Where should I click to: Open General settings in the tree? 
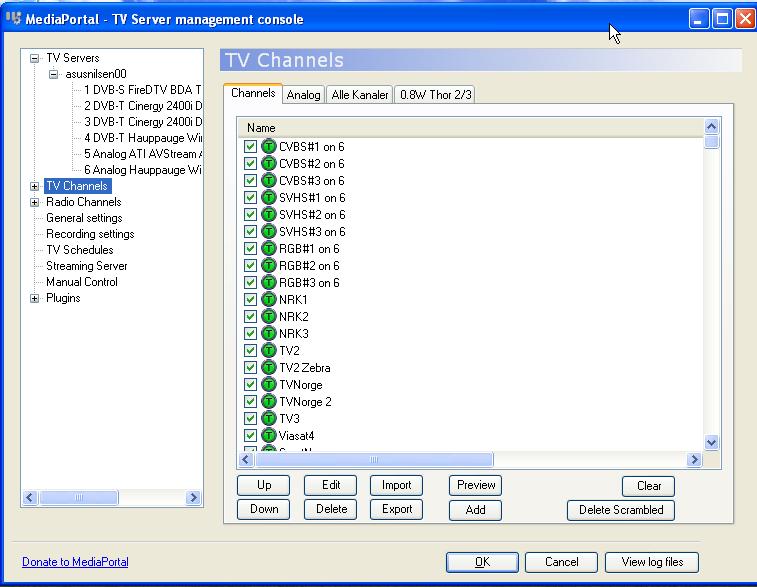click(84, 218)
